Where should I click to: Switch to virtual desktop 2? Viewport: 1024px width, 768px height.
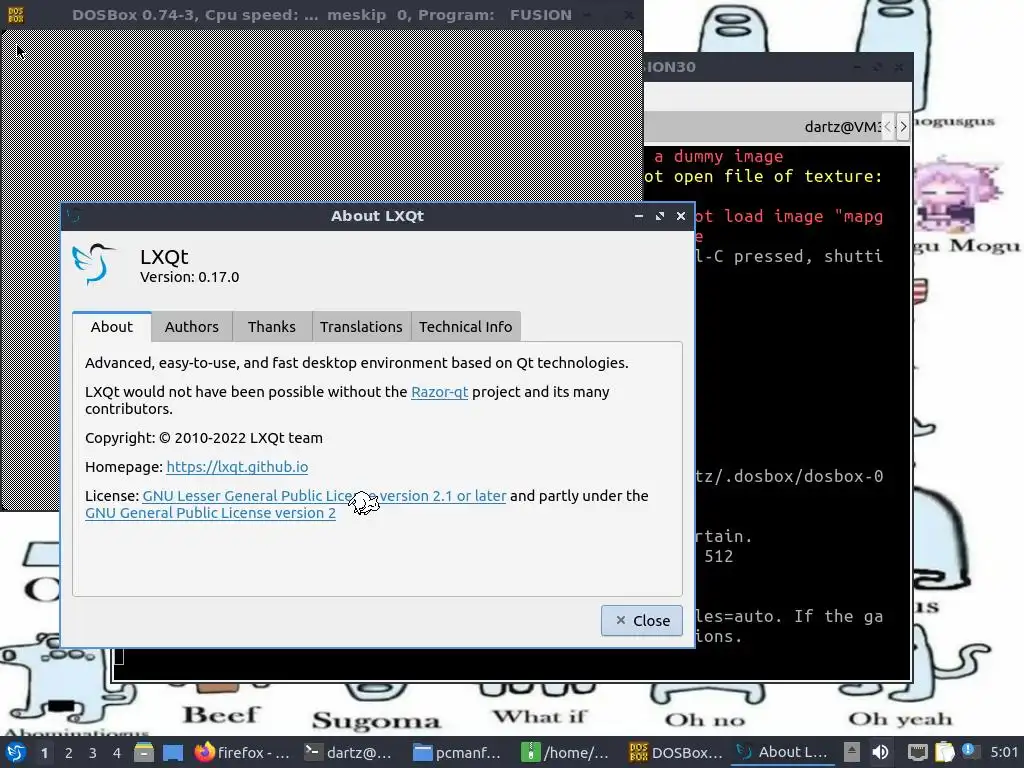click(x=69, y=753)
